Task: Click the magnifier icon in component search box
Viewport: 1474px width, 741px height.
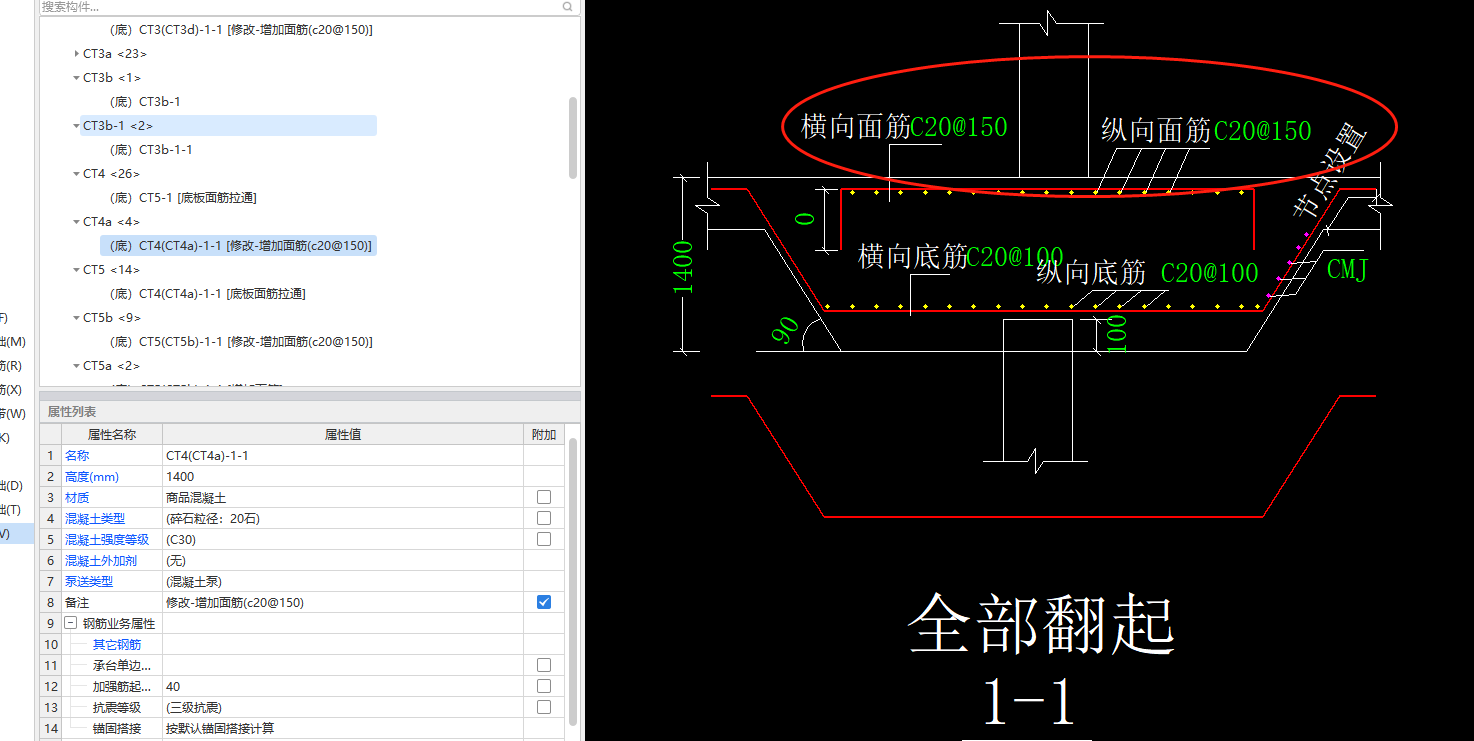Action: [x=568, y=6]
